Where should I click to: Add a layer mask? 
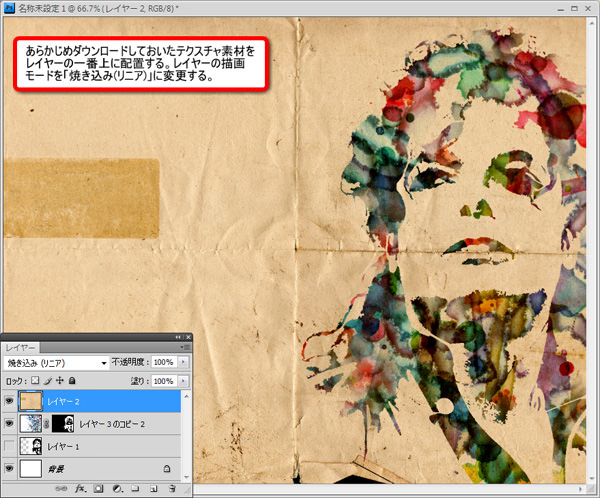(x=99, y=488)
